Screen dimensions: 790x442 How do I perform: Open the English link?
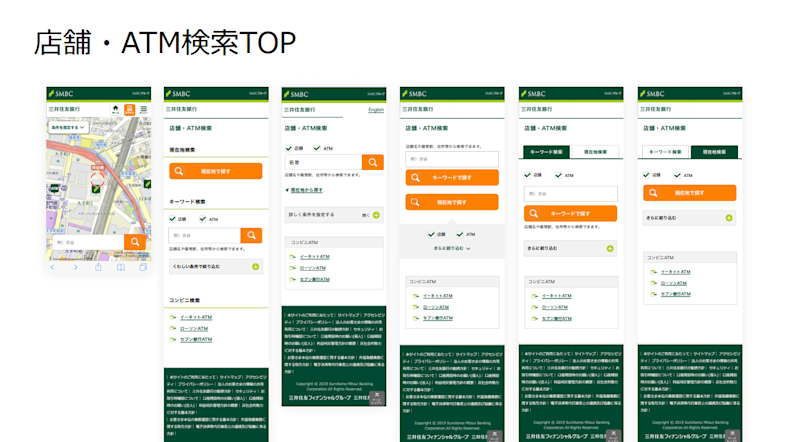(x=376, y=109)
